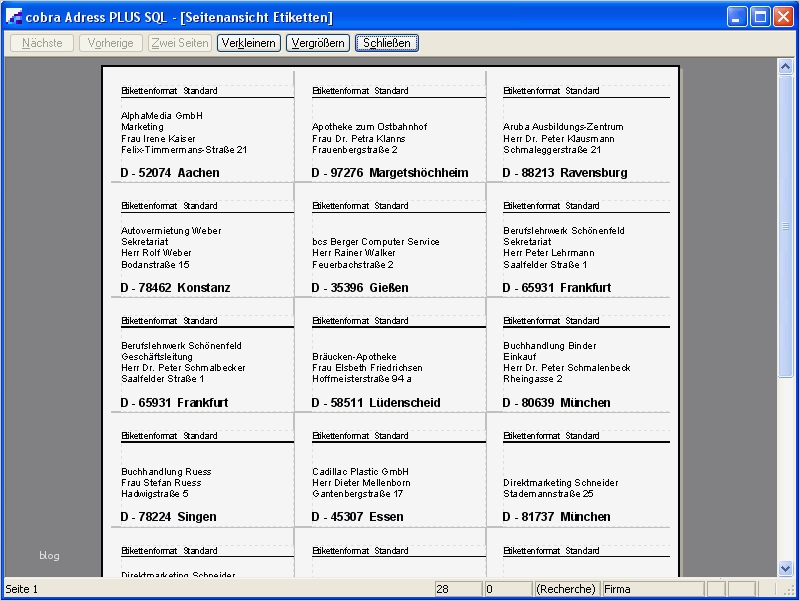Close the preview with Schließen button
800x601 pixels.
387,43
